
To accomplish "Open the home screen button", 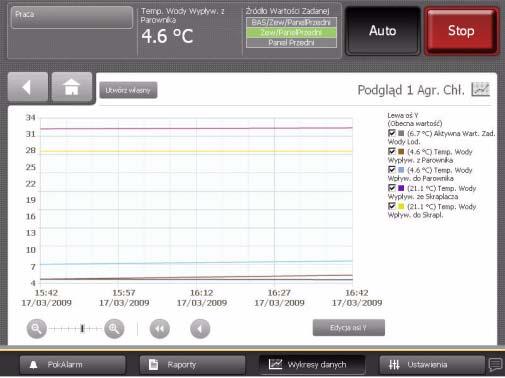I will pos(72,87).
